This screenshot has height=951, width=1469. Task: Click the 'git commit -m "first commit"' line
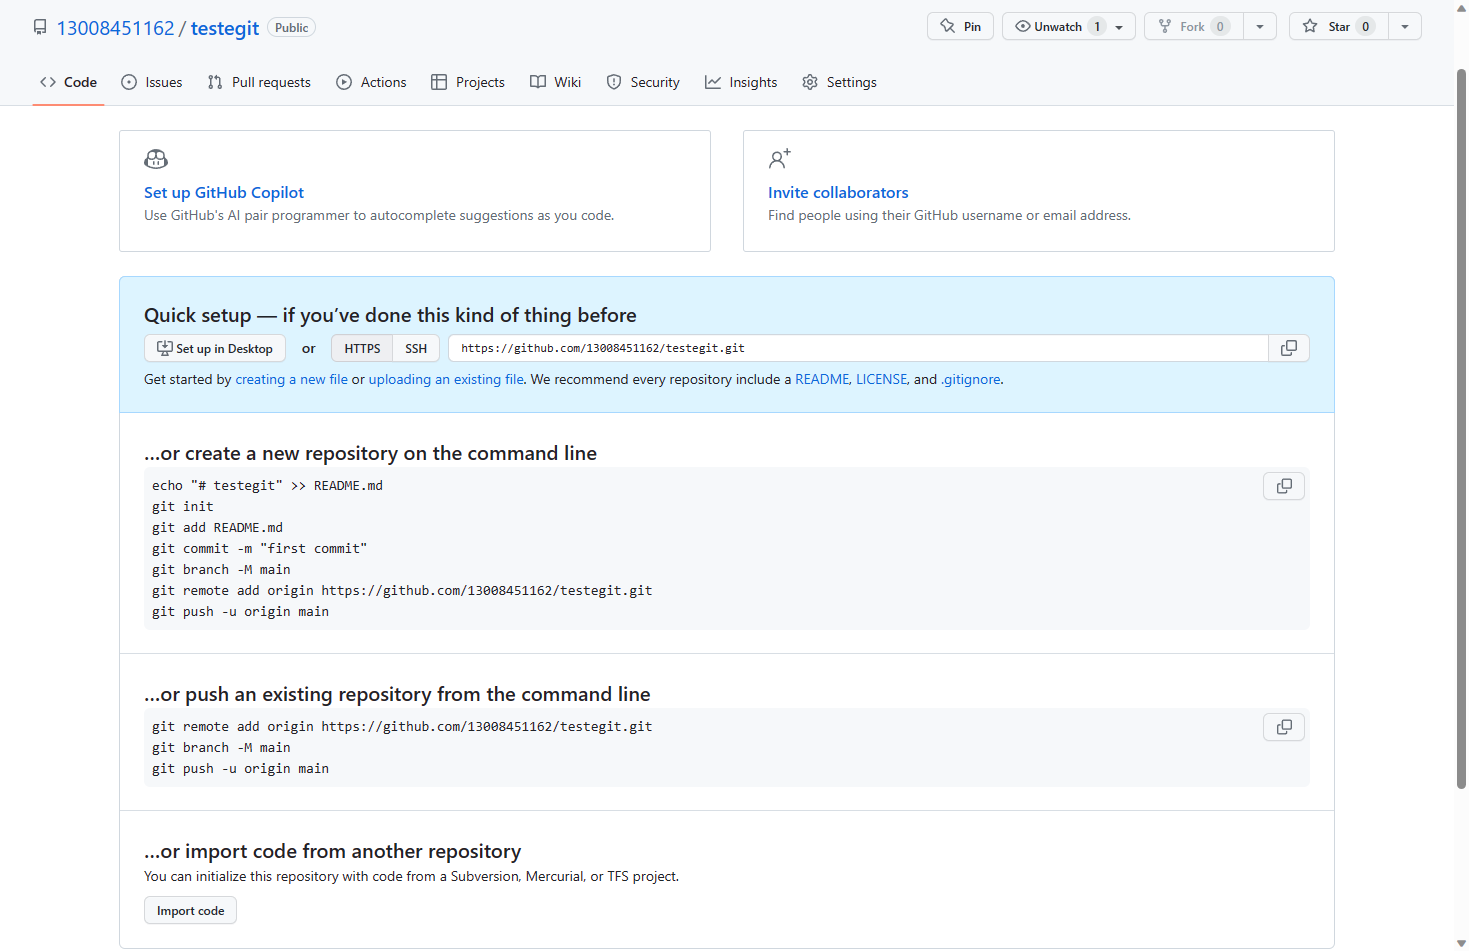click(259, 548)
